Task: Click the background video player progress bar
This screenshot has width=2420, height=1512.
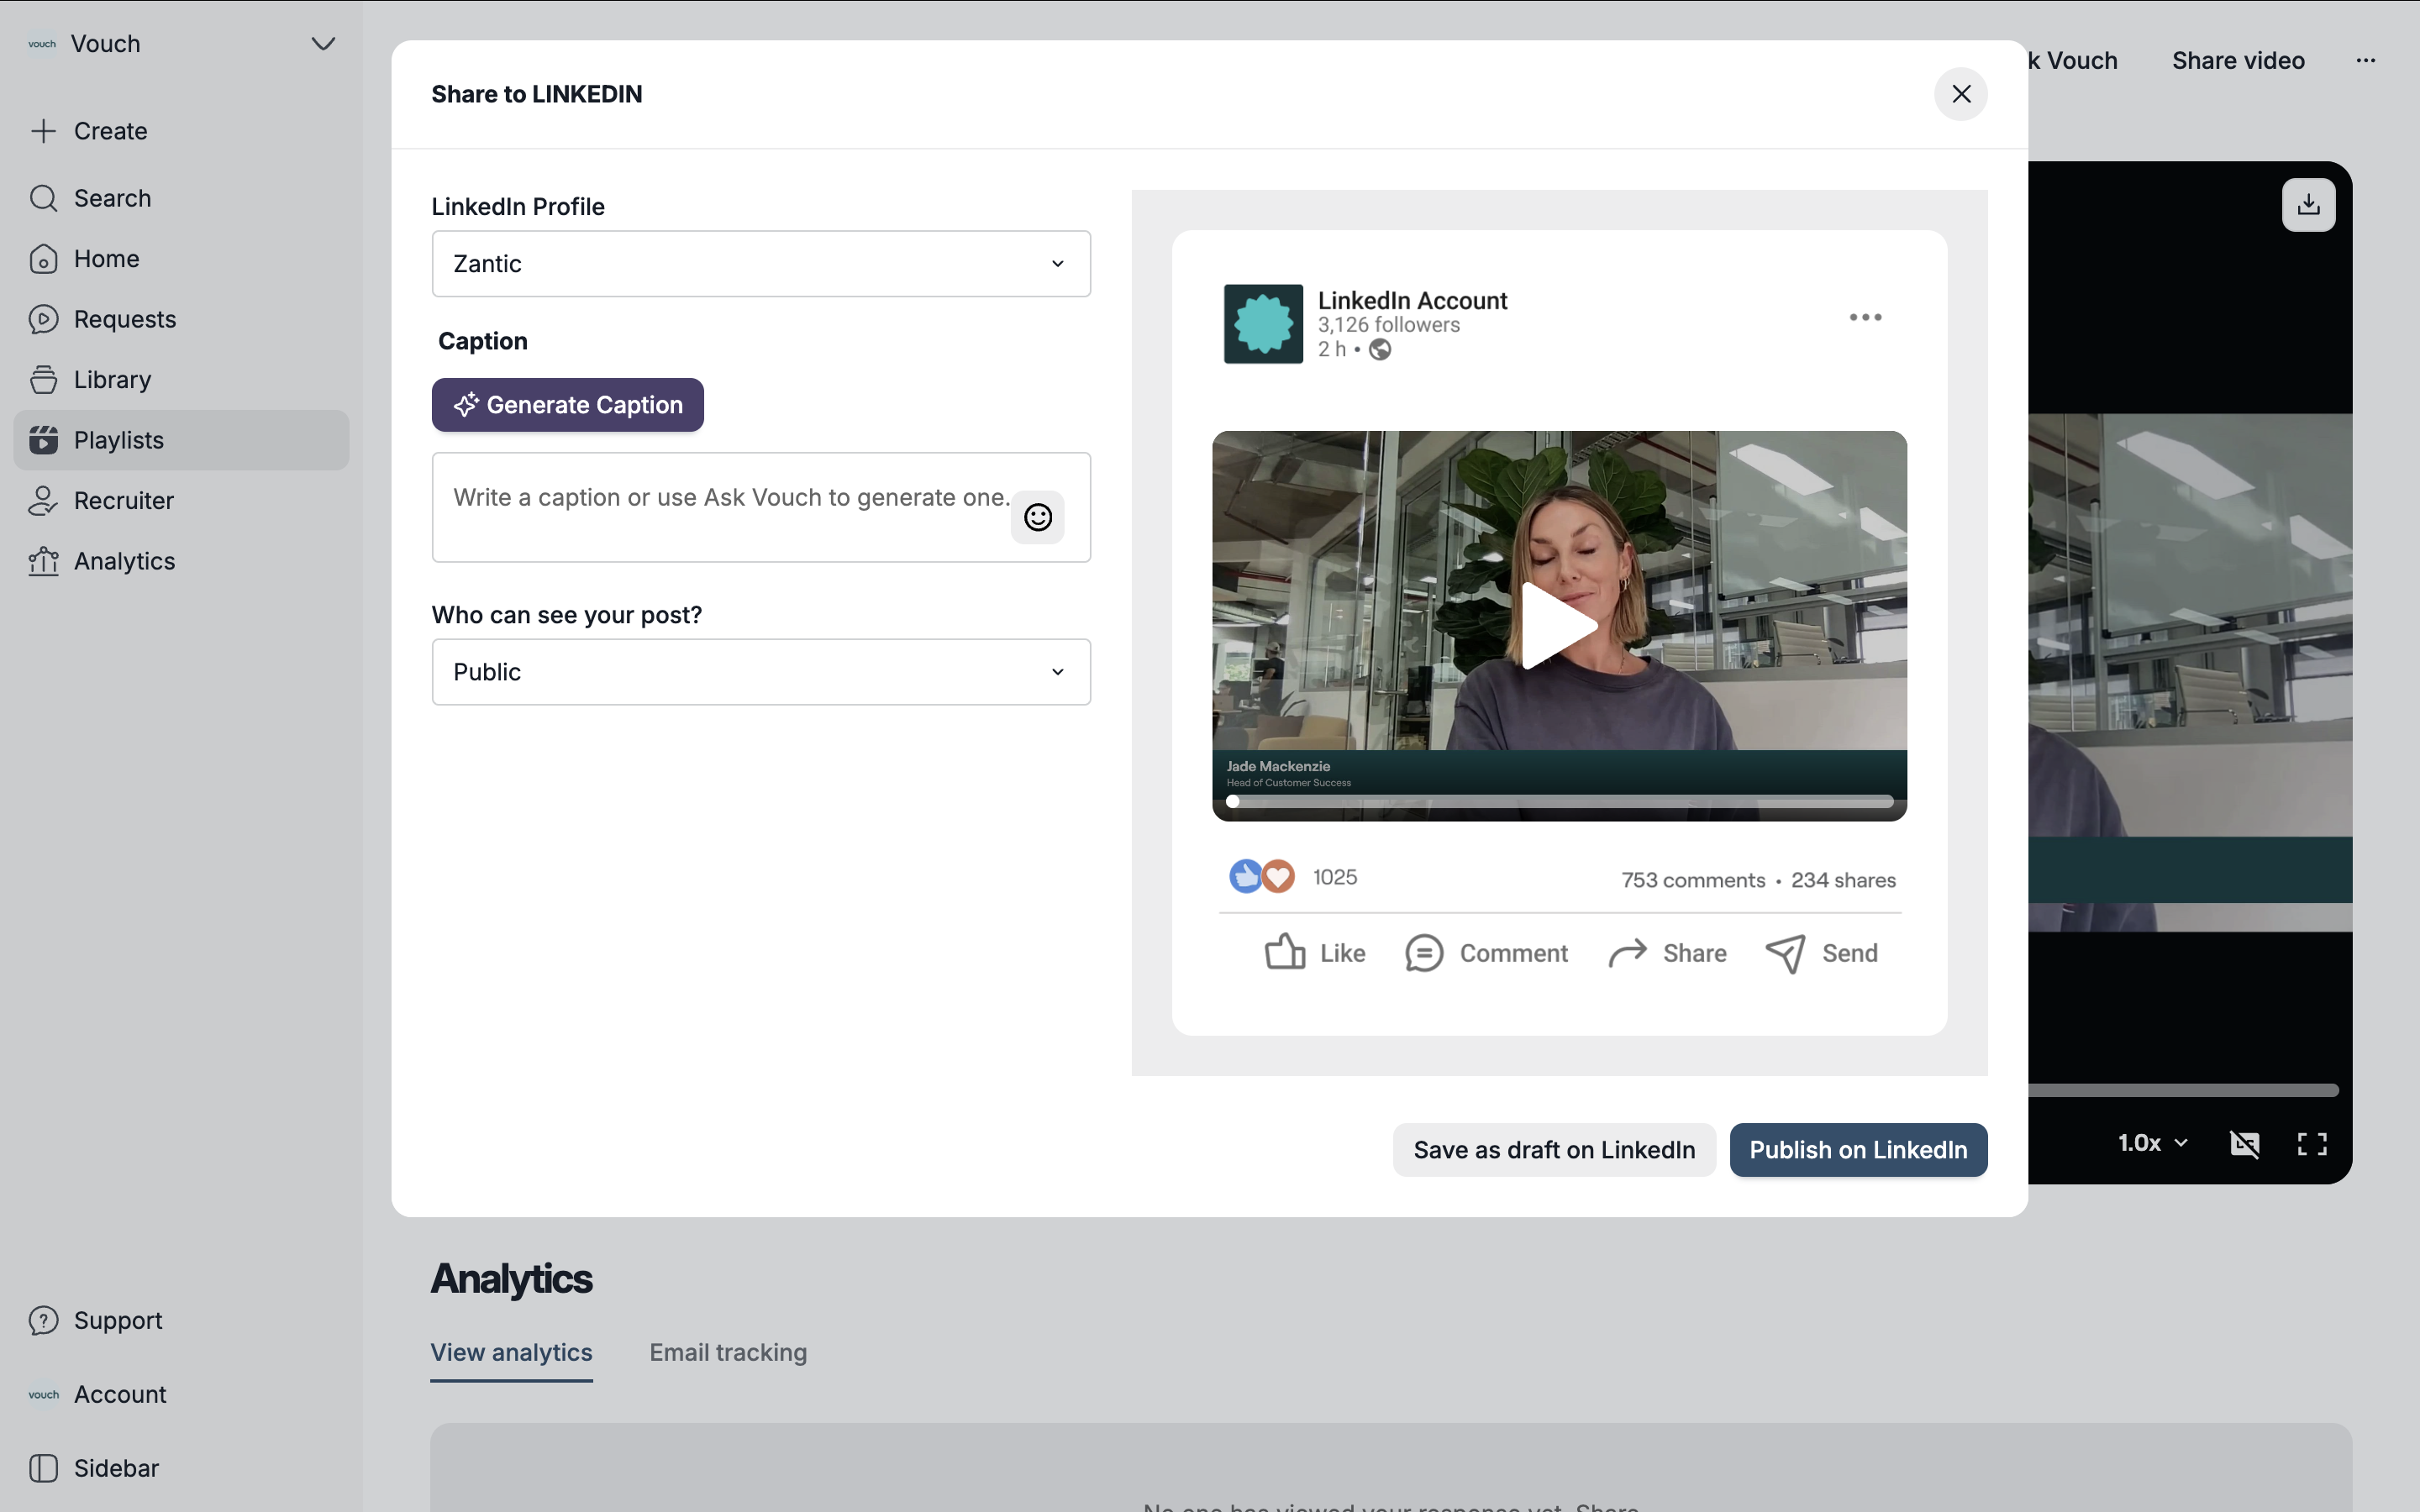Action: [2183, 1090]
